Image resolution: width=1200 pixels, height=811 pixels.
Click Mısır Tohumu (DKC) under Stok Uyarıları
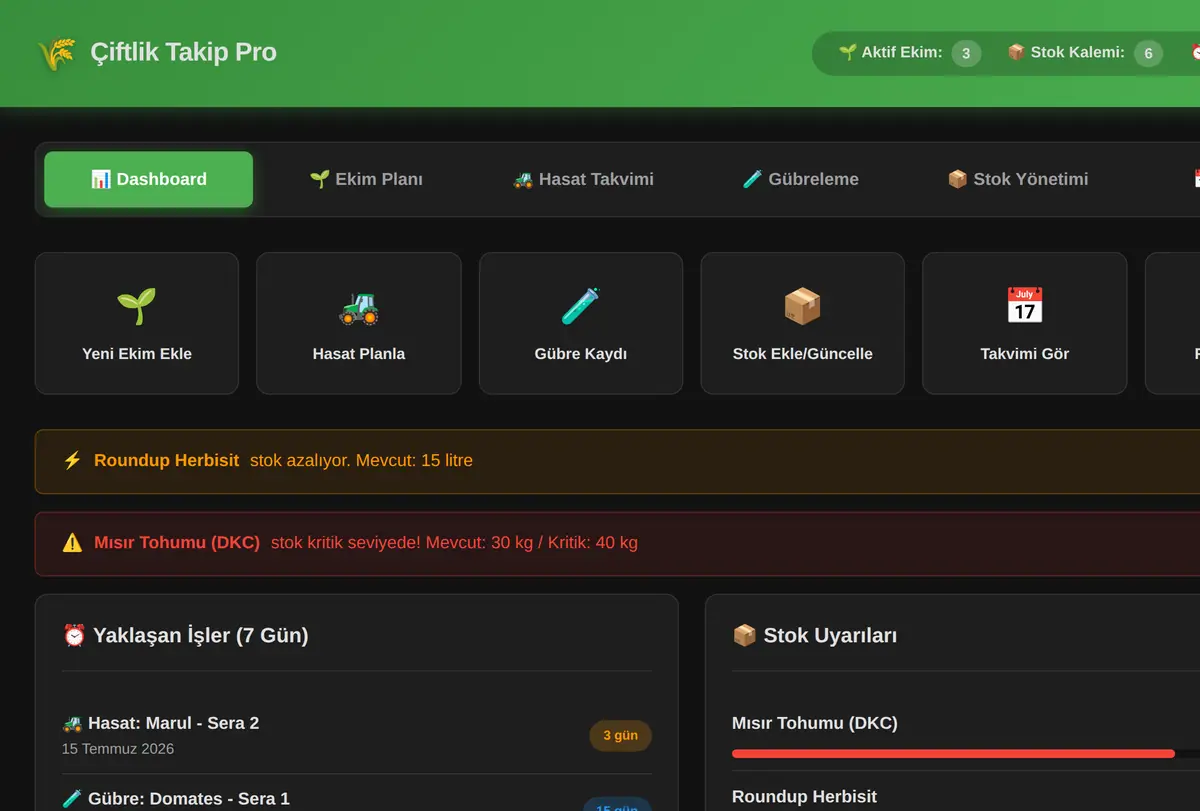click(815, 723)
